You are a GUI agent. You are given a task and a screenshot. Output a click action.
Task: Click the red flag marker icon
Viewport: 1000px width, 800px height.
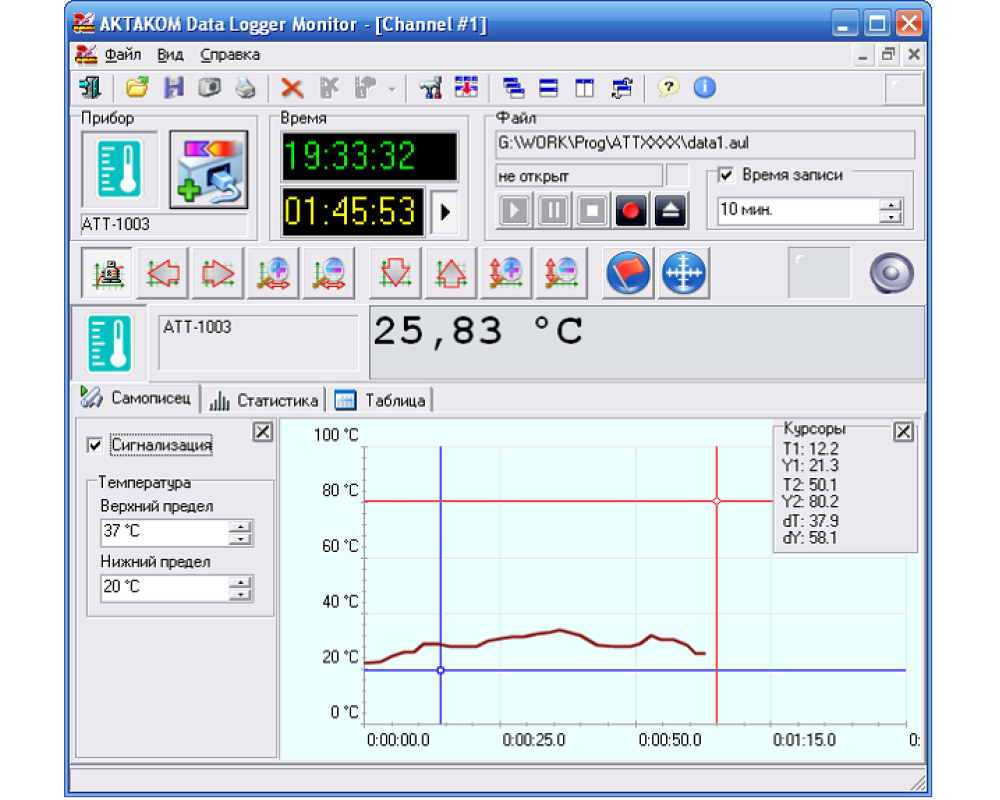[x=629, y=273]
